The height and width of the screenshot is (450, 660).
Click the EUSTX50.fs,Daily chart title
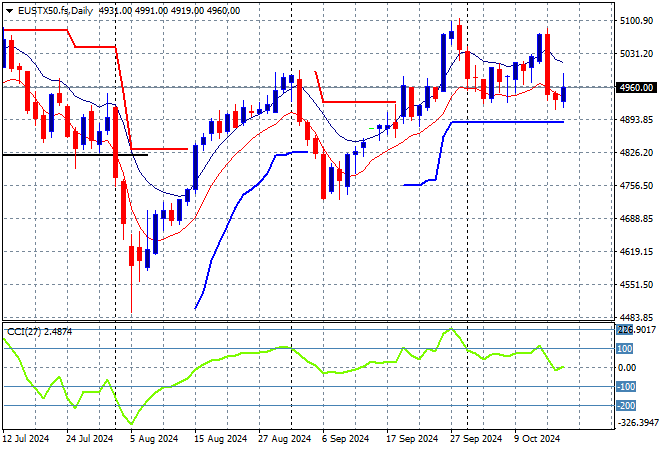tap(48, 8)
